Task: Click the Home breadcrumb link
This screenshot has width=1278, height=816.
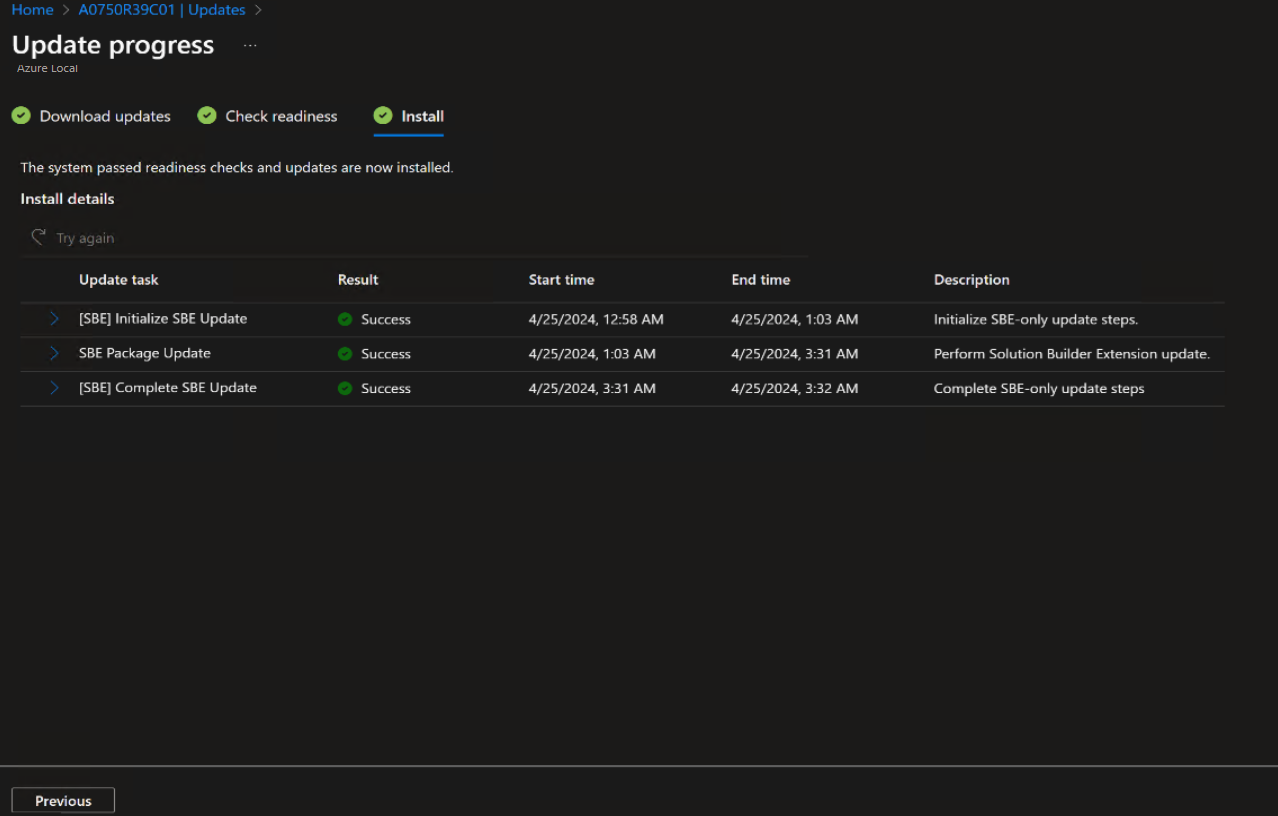Action: pyautogui.click(x=32, y=10)
